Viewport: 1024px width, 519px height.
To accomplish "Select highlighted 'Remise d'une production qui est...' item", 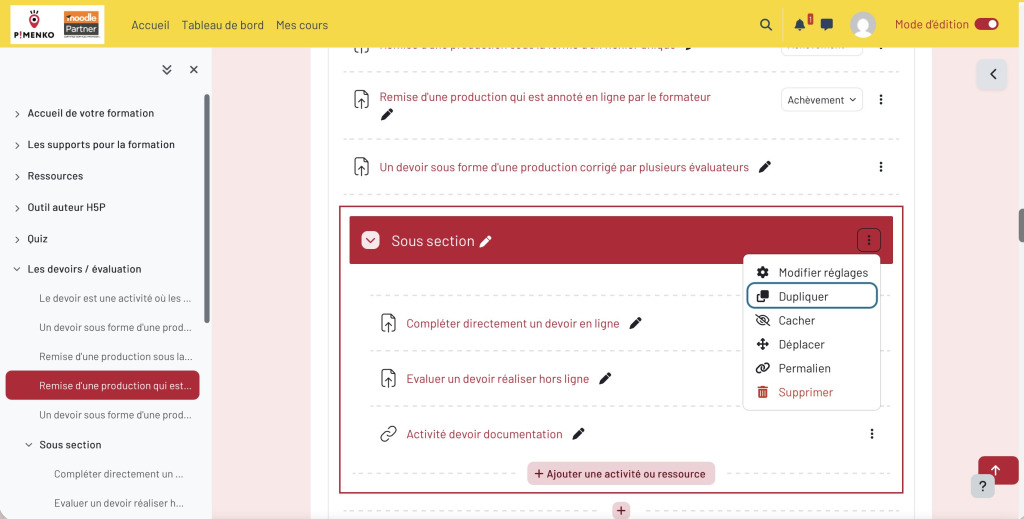I will pyautogui.click(x=103, y=385).
